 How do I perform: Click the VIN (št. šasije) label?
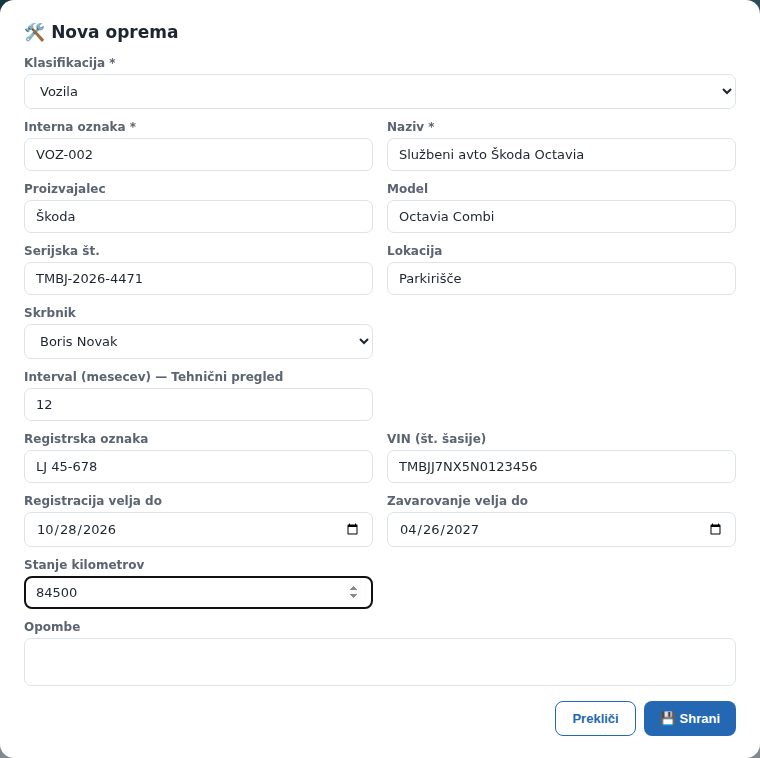point(436,439)
